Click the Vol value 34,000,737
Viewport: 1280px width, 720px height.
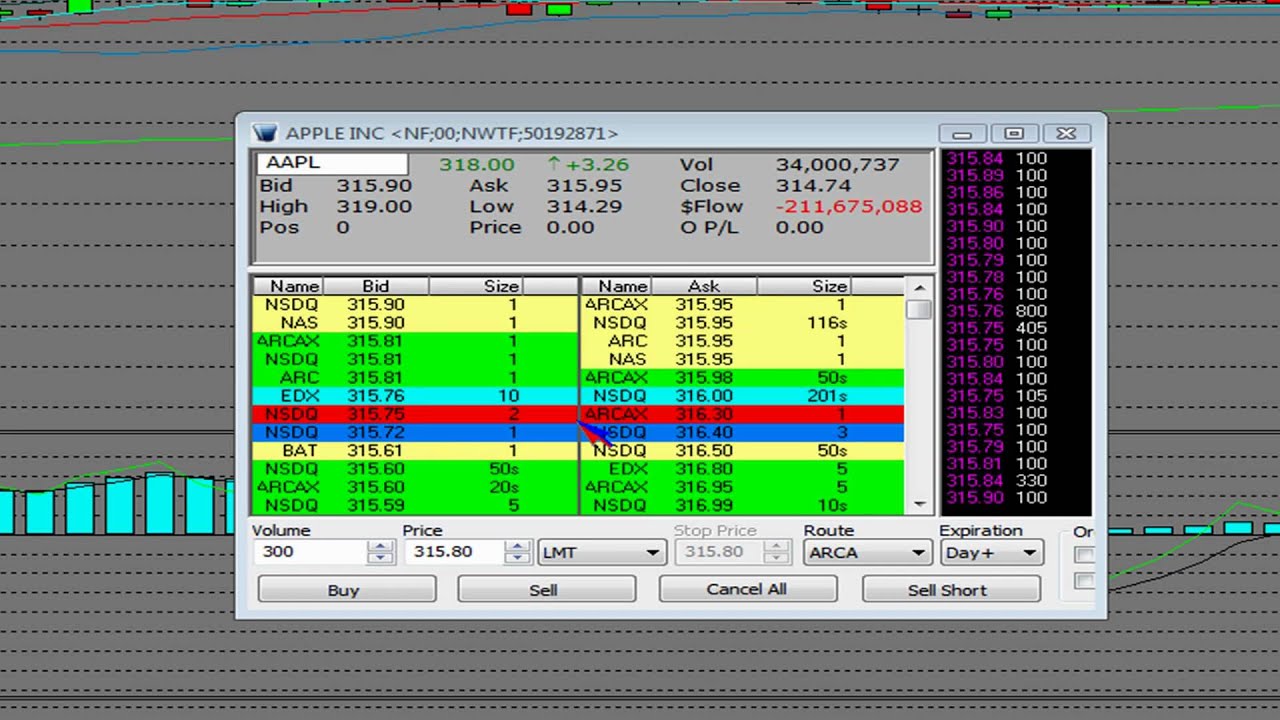click(838, 165)
